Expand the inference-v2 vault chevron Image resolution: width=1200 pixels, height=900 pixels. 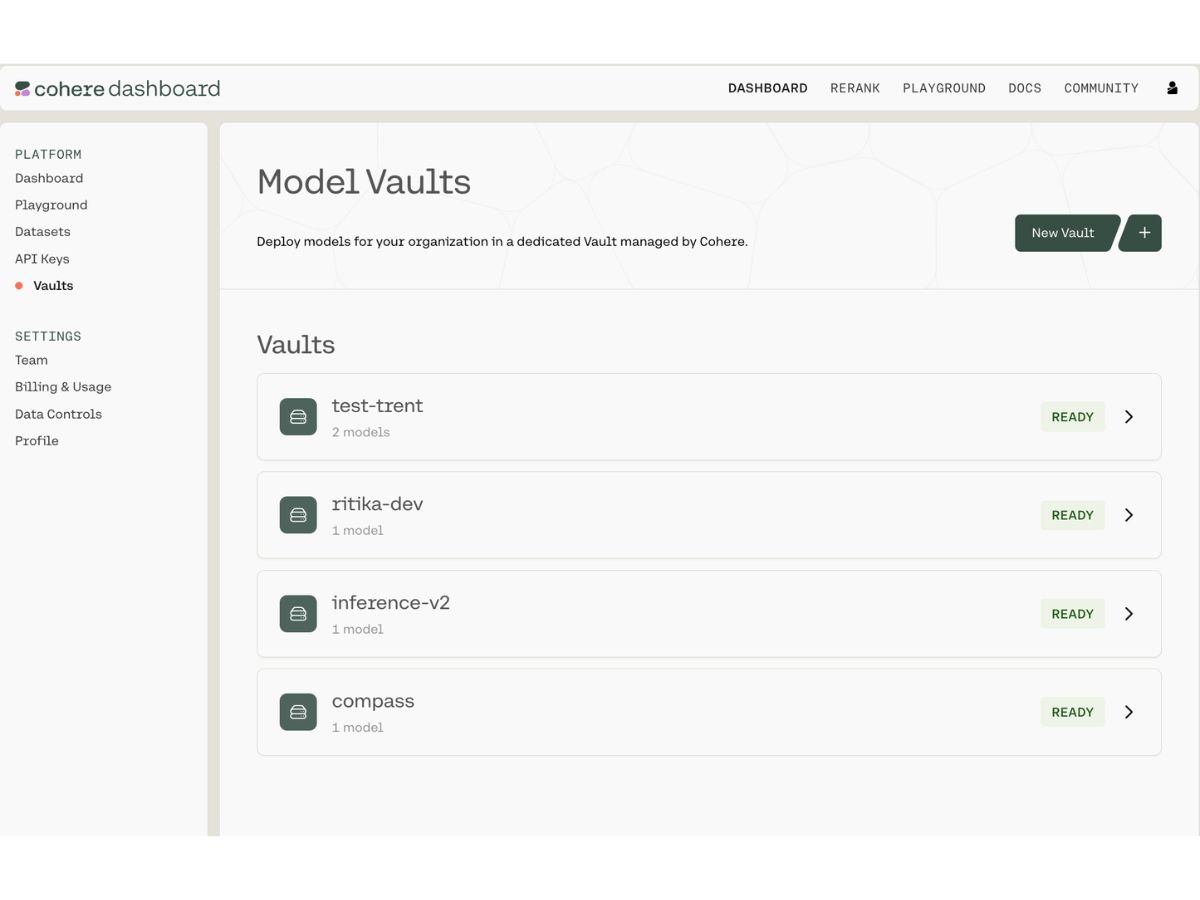[x=1129, y=614]
